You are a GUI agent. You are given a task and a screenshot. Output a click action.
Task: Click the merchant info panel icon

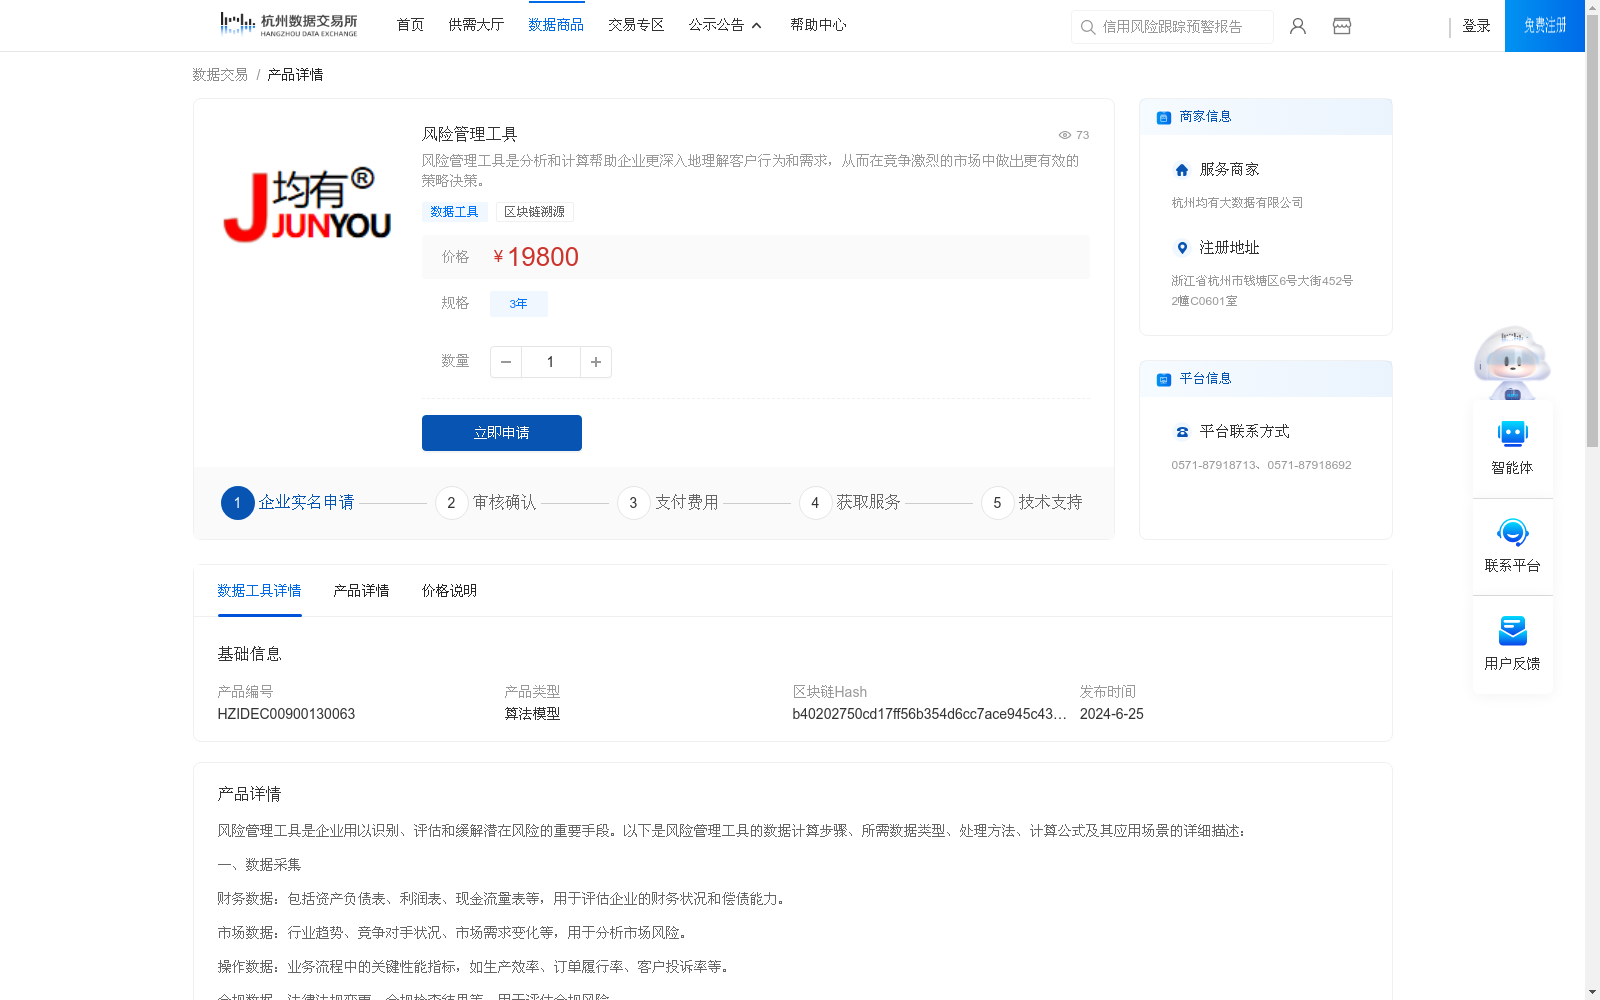tap(1164, 117)
